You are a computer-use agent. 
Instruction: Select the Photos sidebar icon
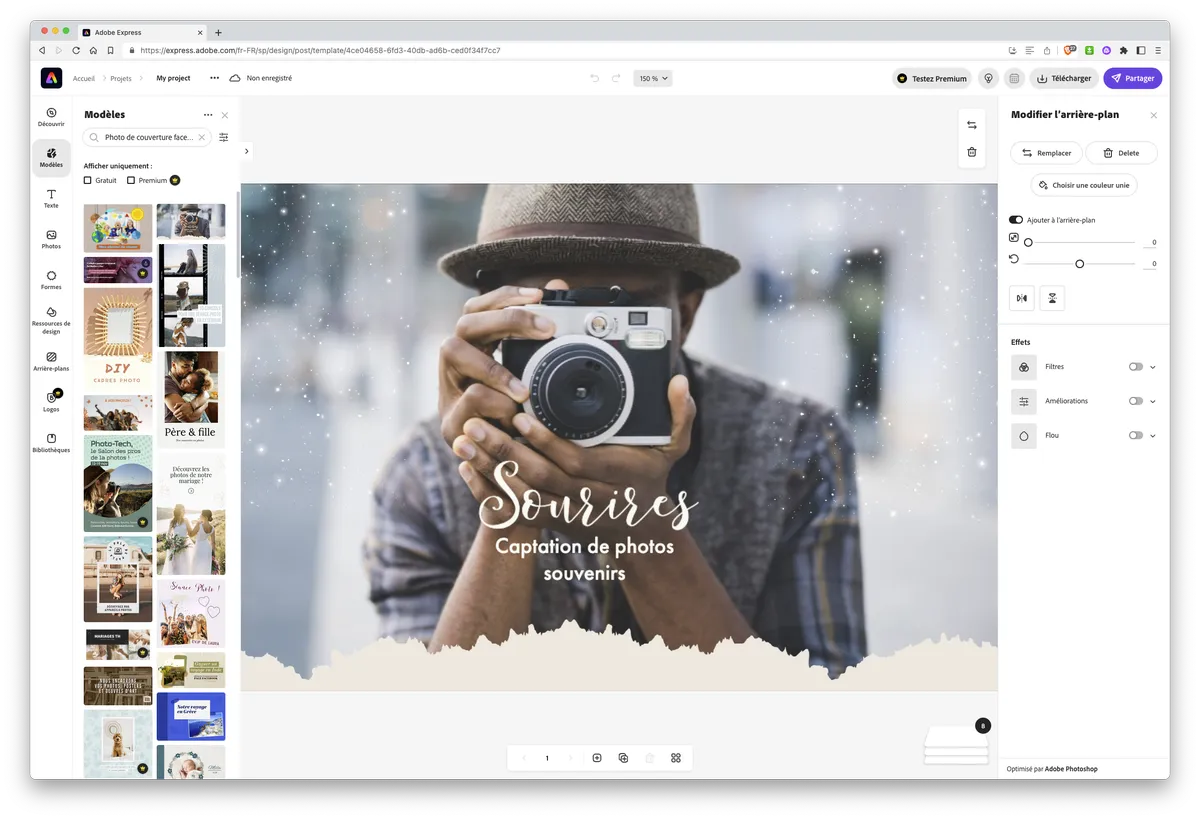coord(51,239)
